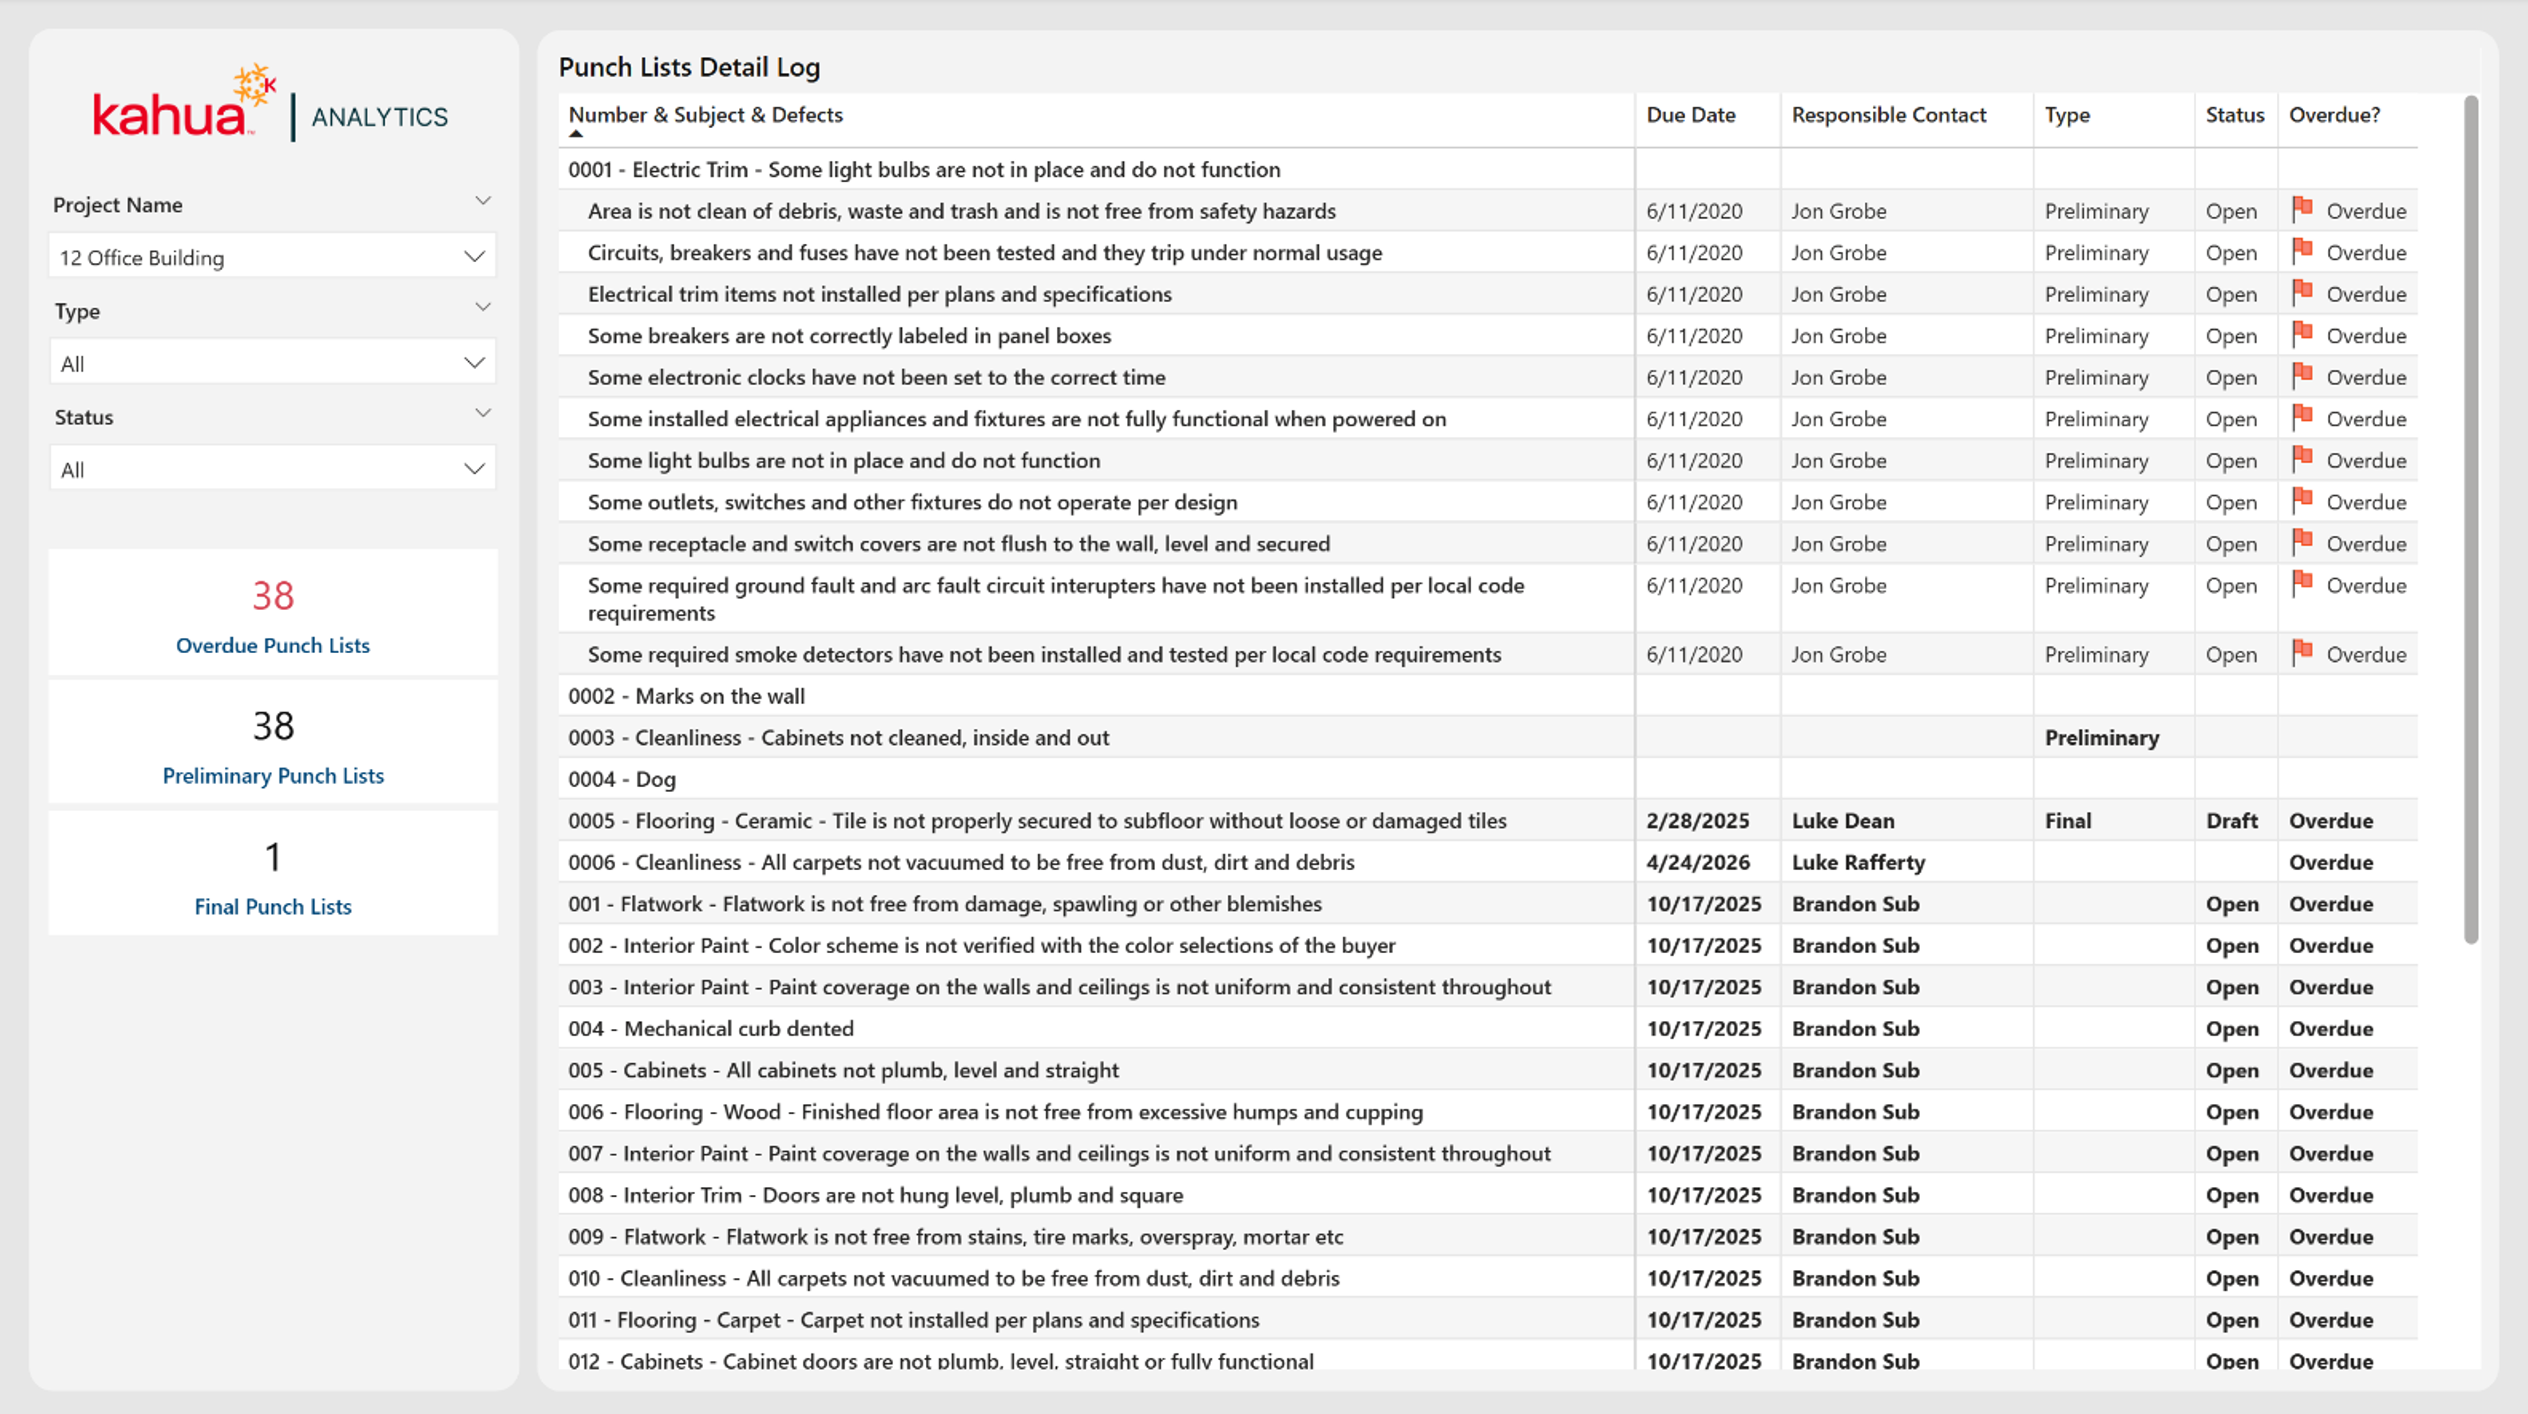Viewport: 2528px width, 1414px height.
Task: Select the Final Punch Lists card
Action: (x=273, y=873)
